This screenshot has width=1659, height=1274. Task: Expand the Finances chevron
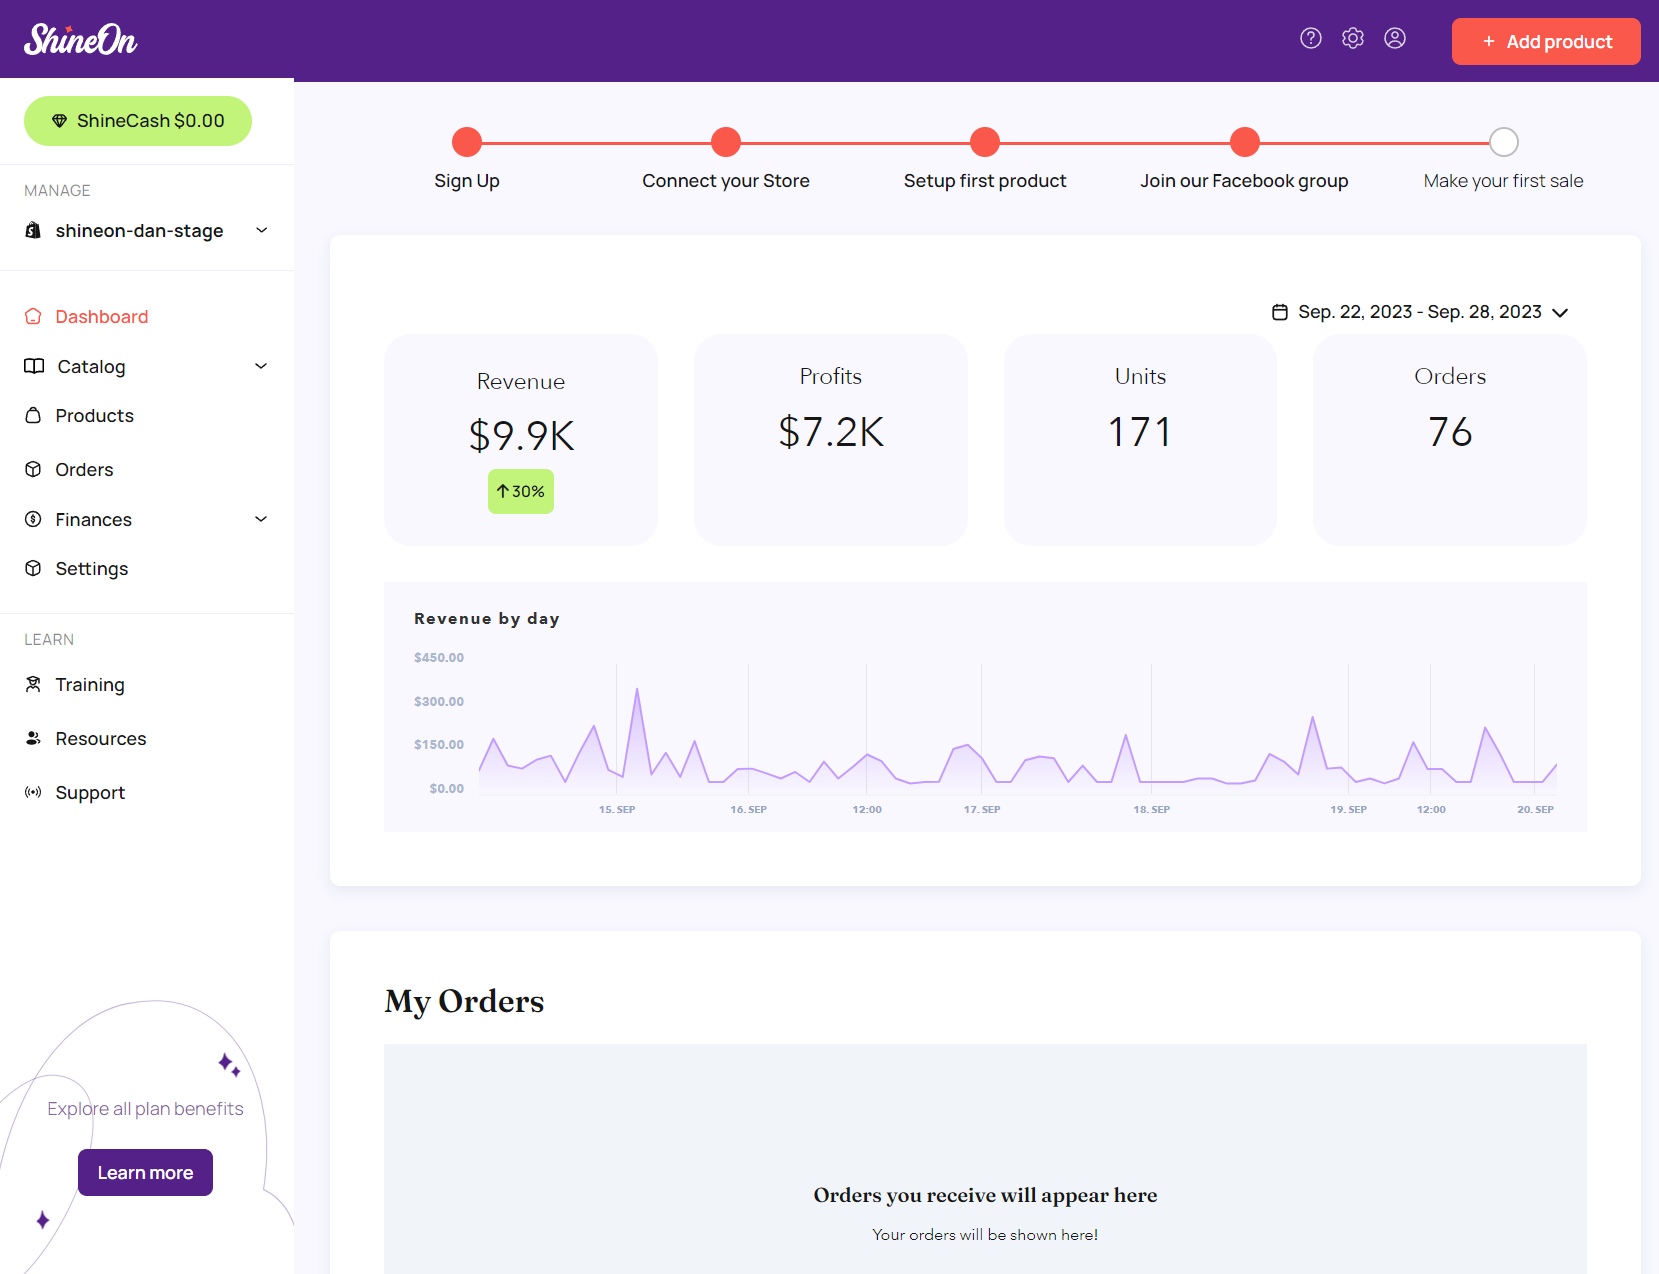pyautogui.click(x=261, y=519)
